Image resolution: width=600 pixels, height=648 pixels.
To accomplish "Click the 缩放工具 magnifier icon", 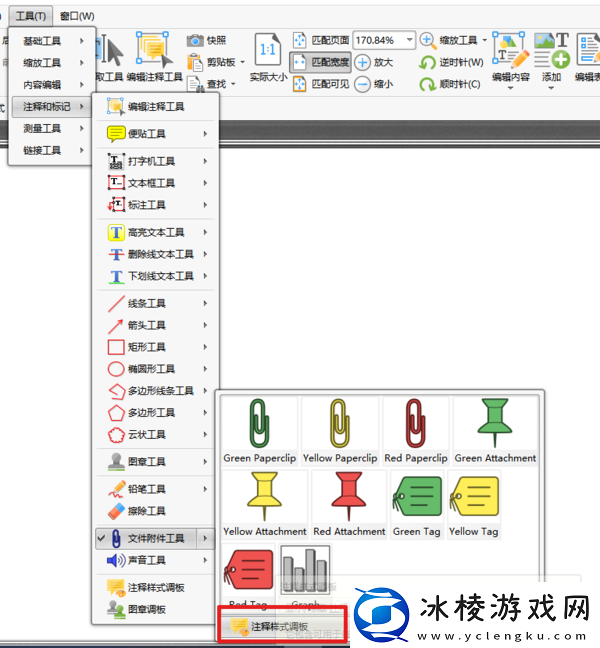I will point(427,40).
